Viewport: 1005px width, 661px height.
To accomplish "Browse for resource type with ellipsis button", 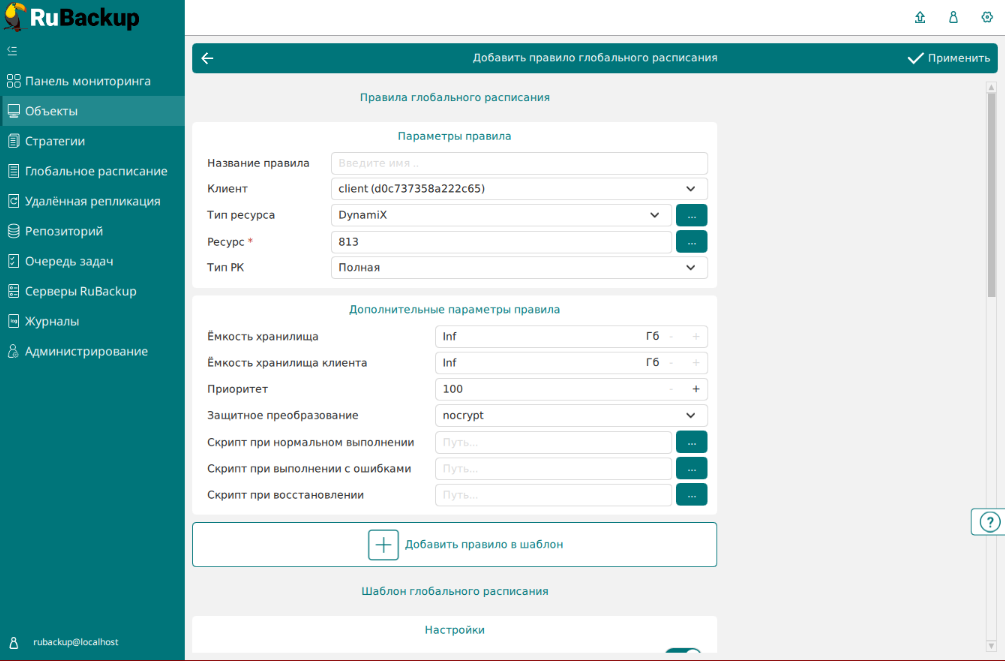I will pyautogui.click(x=691, y=215).
